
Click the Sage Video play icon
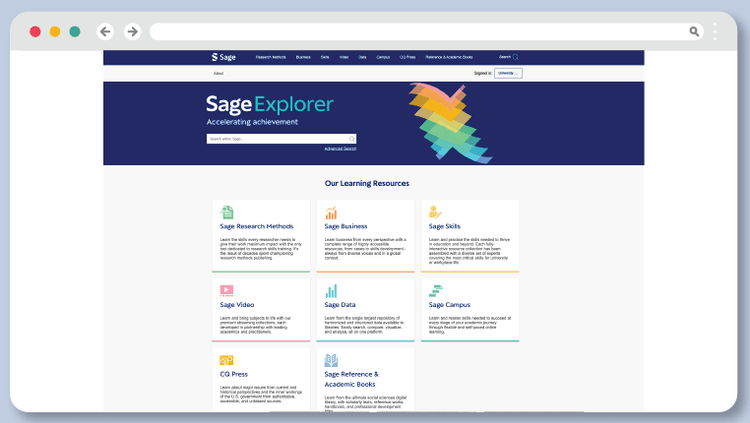[227, 290]
